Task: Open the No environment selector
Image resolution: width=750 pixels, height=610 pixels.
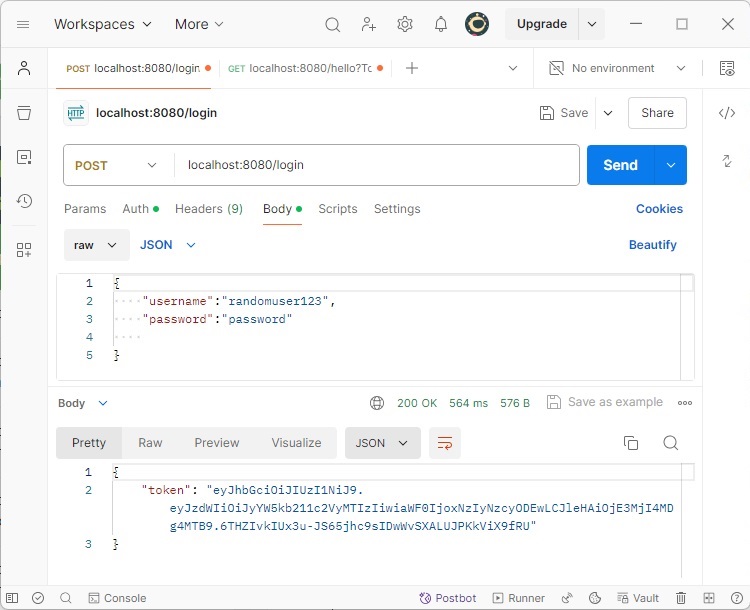Action: point(618,68)
